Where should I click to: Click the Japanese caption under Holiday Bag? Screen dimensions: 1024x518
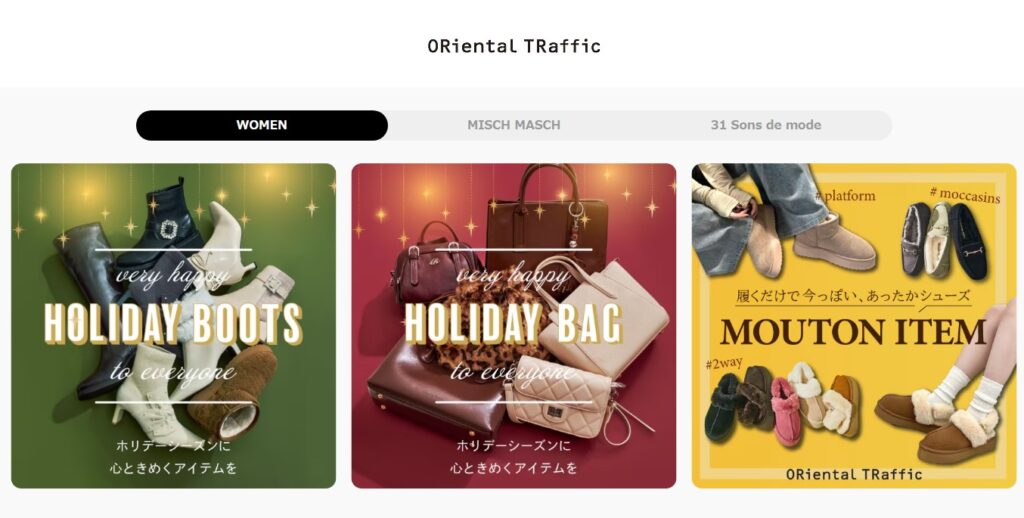[513, 457]
